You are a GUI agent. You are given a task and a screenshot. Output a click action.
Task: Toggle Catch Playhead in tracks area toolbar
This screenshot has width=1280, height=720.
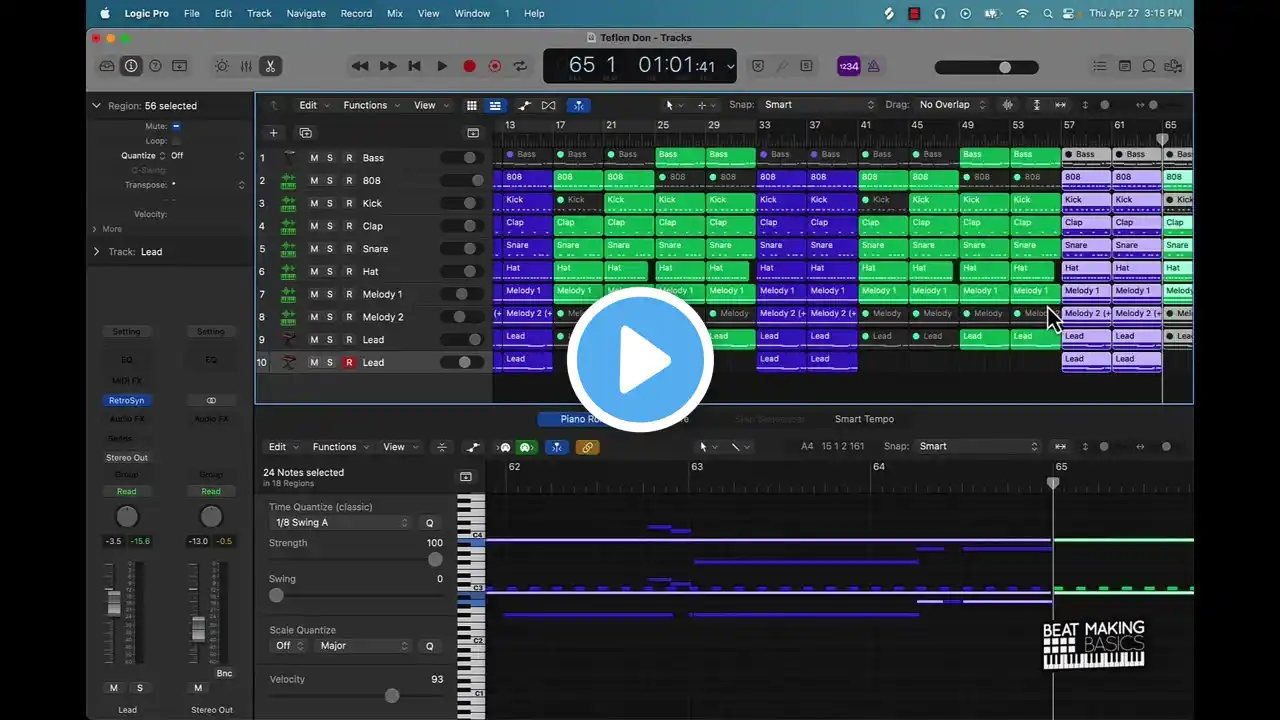pos(579,105)
